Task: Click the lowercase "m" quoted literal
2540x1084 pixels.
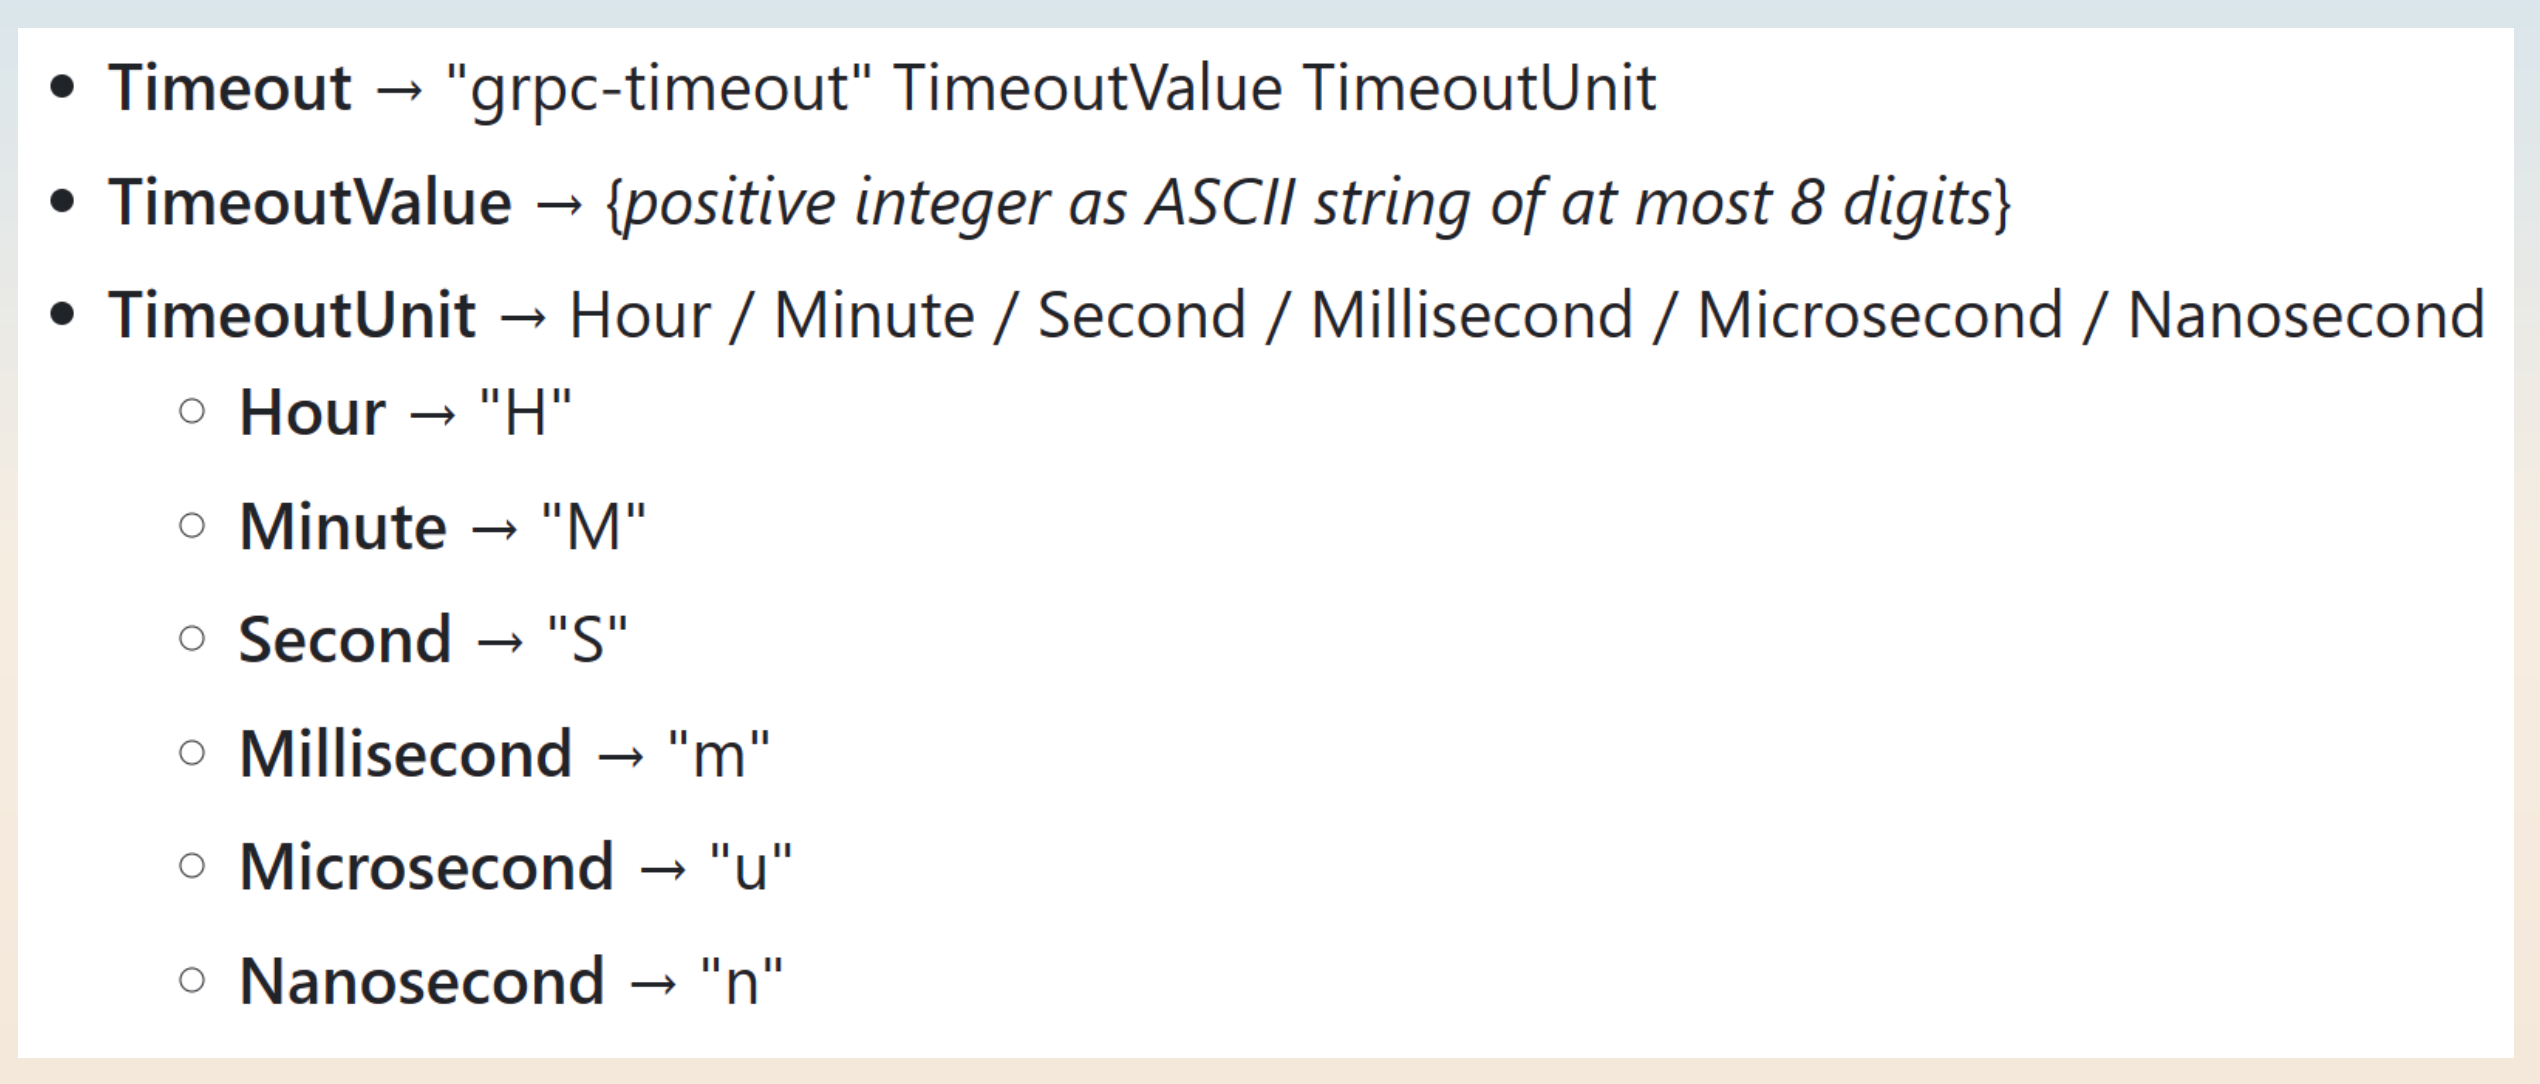Action: click(718, 754)
